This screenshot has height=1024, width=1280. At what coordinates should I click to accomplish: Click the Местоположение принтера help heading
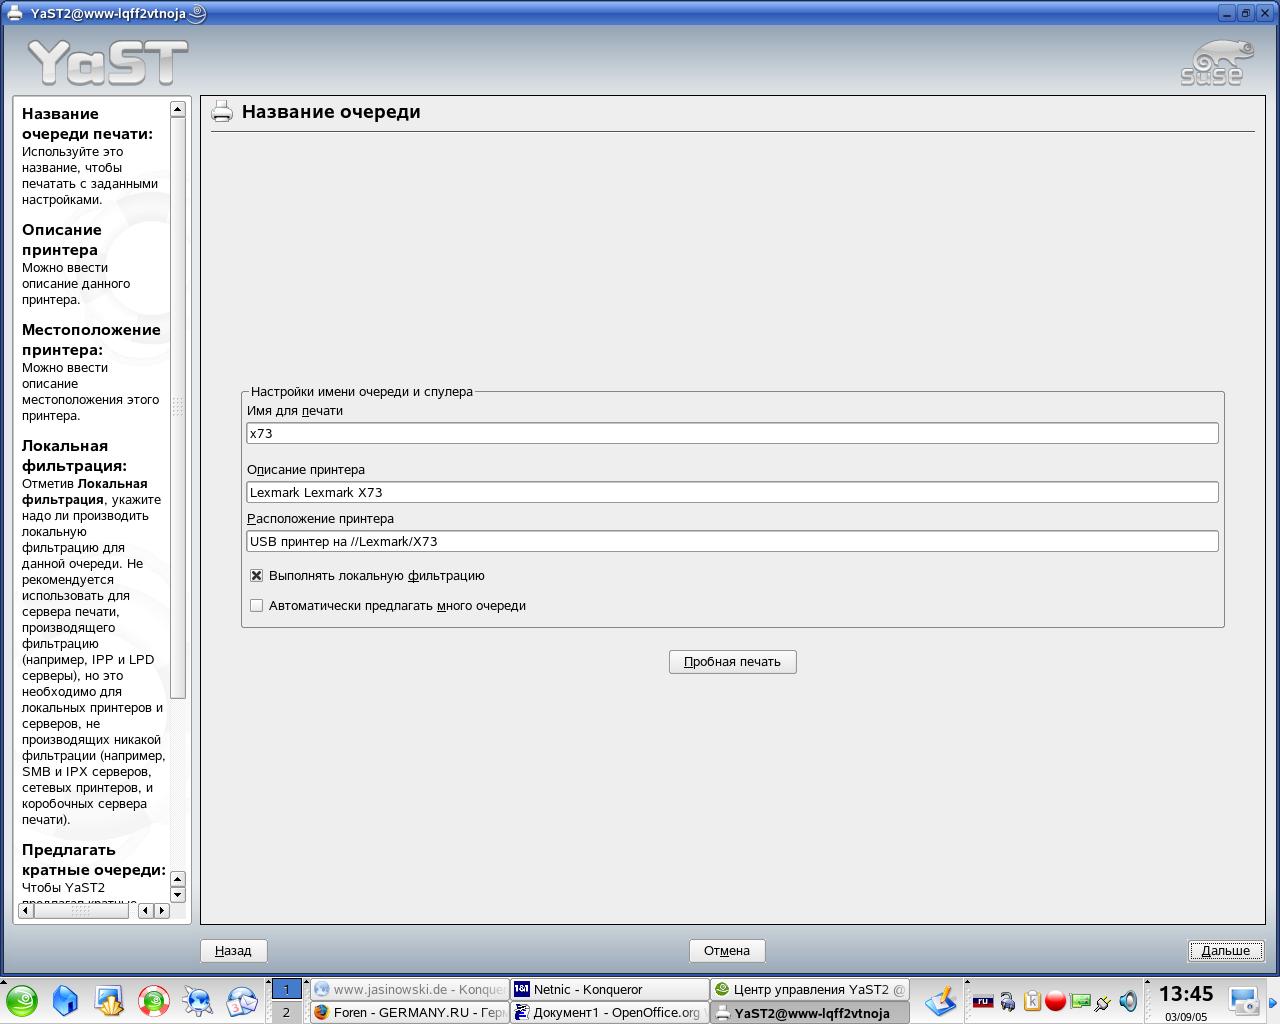pyautogui.click(x=91, y=340)
